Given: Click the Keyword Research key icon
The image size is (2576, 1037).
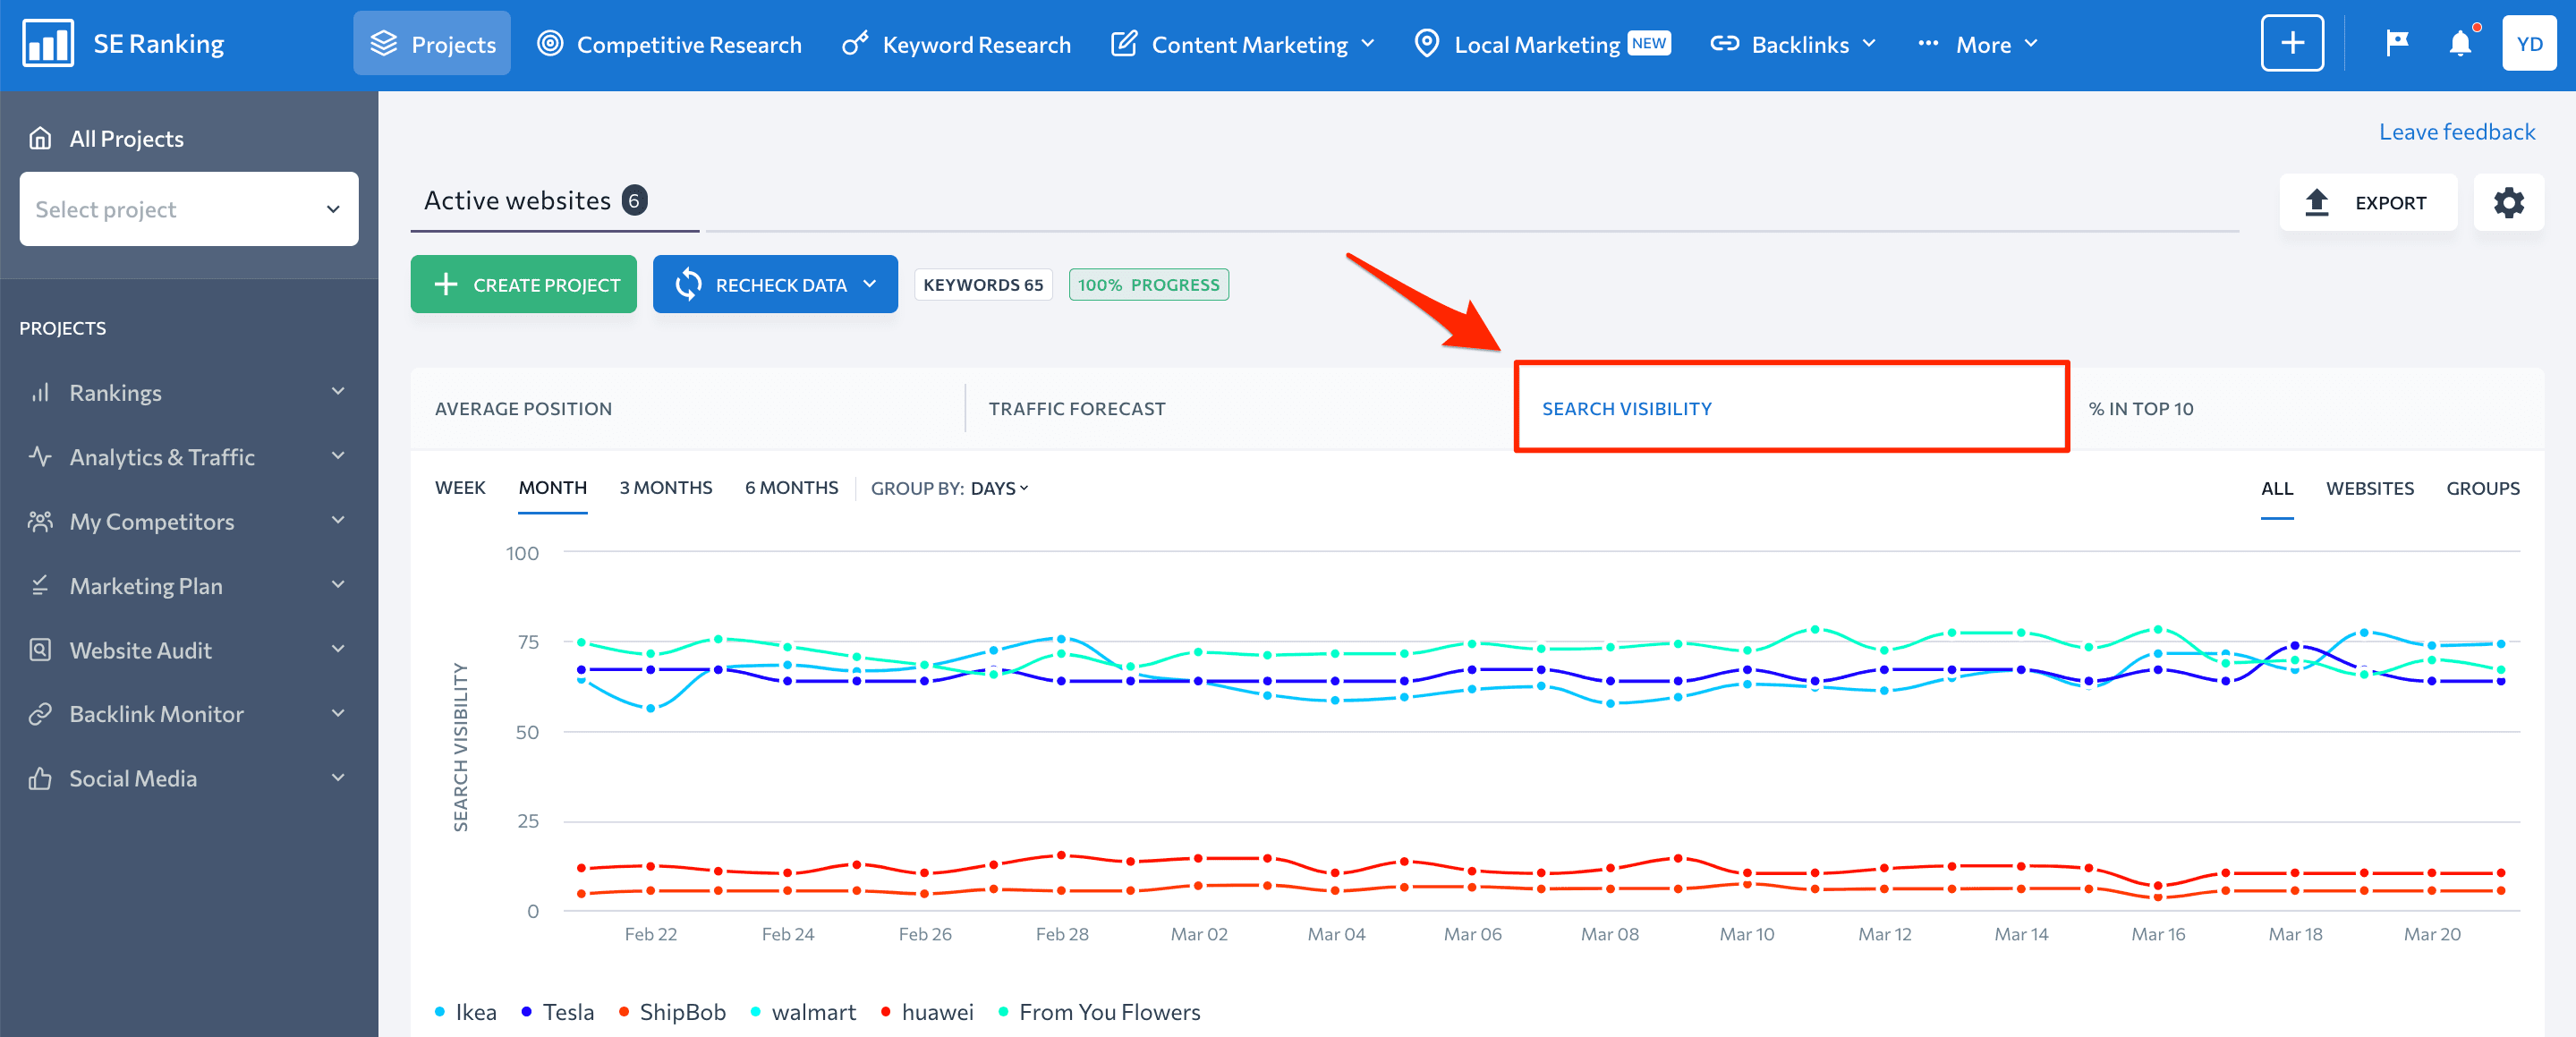Looking at the screenshot, I should tap(855, 44).
